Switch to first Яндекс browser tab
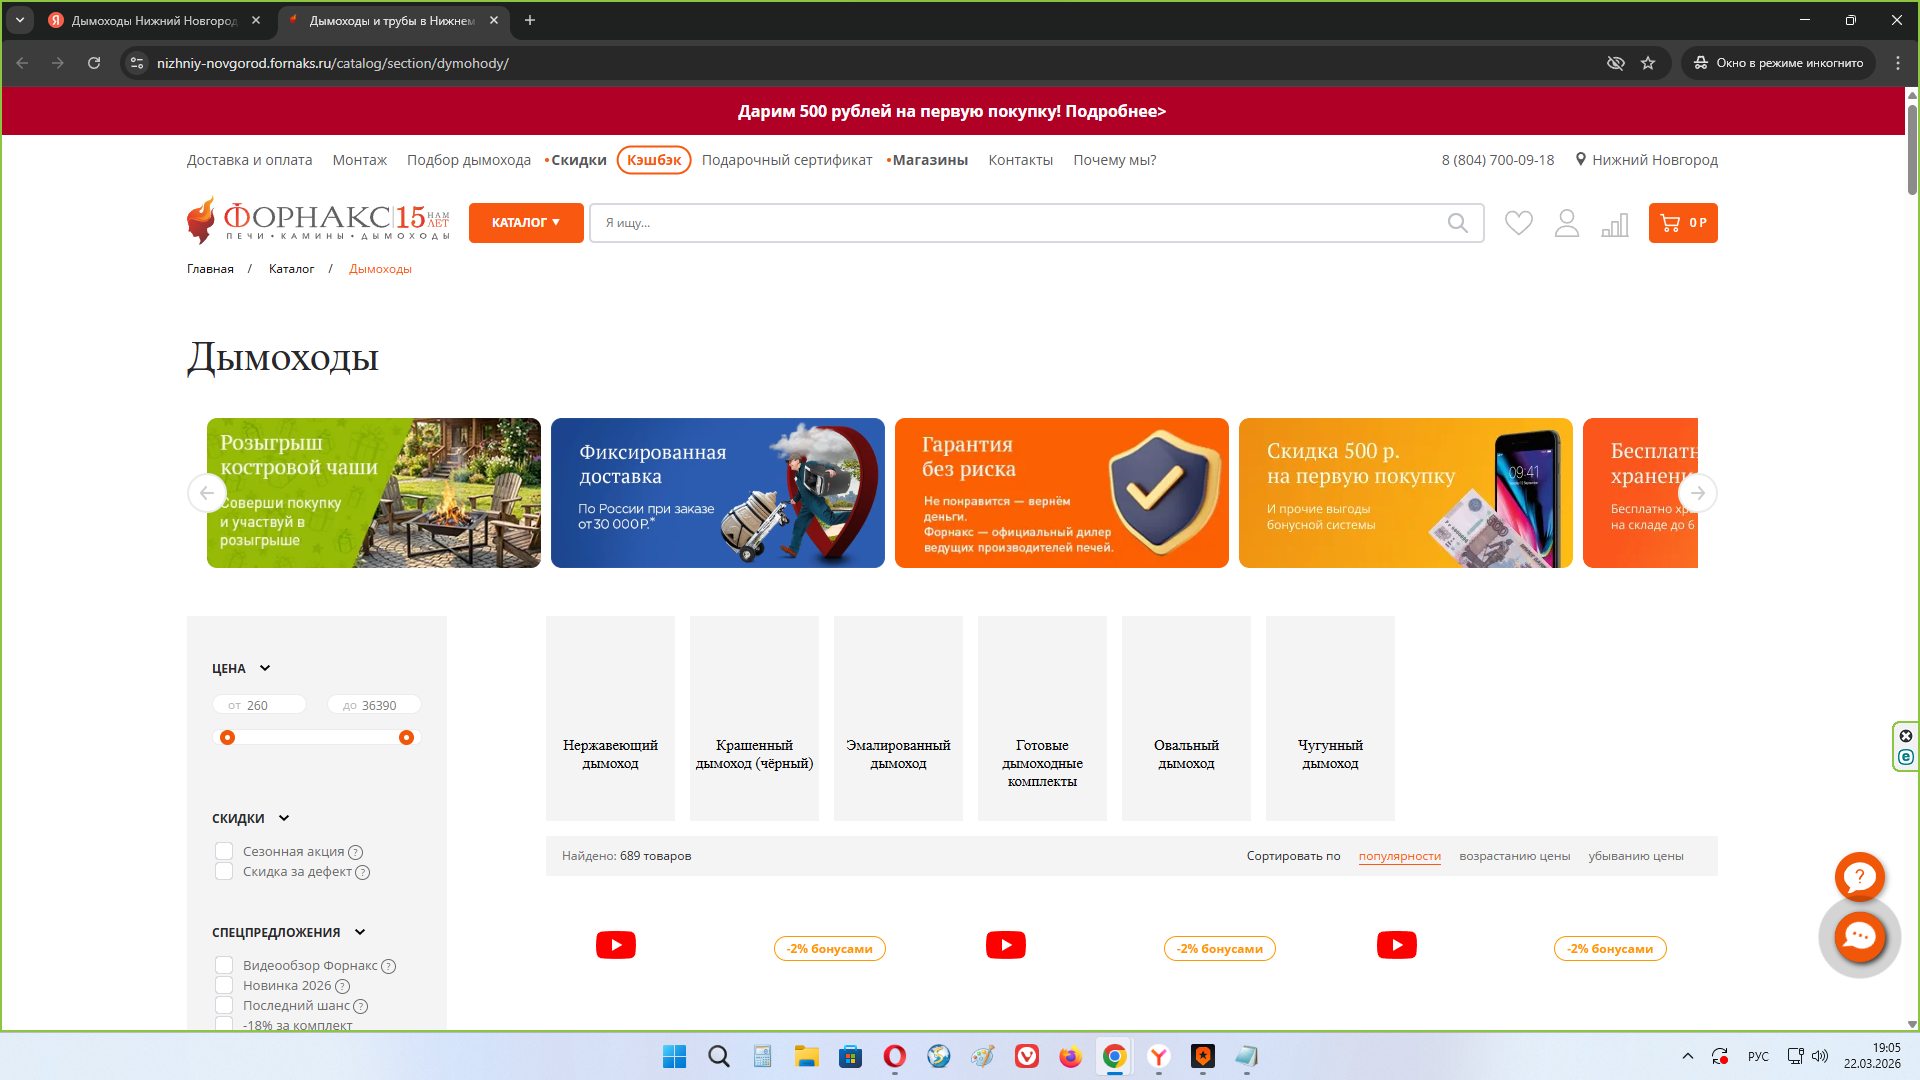Screen dimensions: 1920x1080 [152, 20]
